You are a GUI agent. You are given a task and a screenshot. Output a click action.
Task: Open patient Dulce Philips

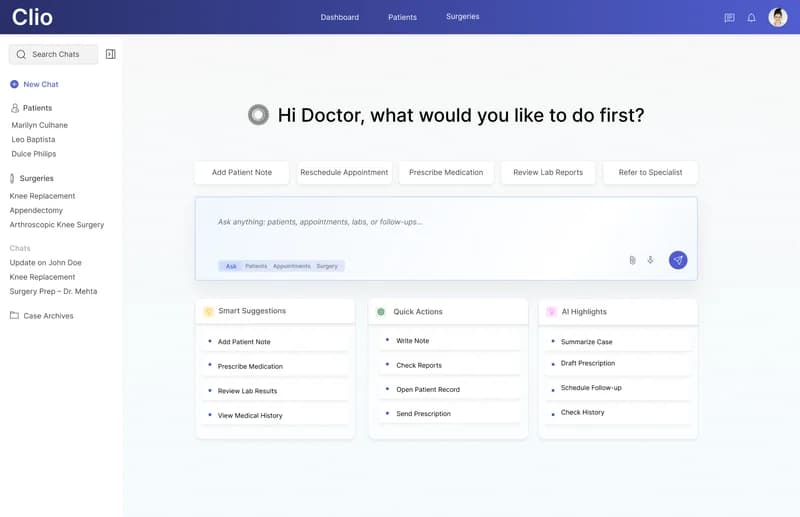click(34, 154)
